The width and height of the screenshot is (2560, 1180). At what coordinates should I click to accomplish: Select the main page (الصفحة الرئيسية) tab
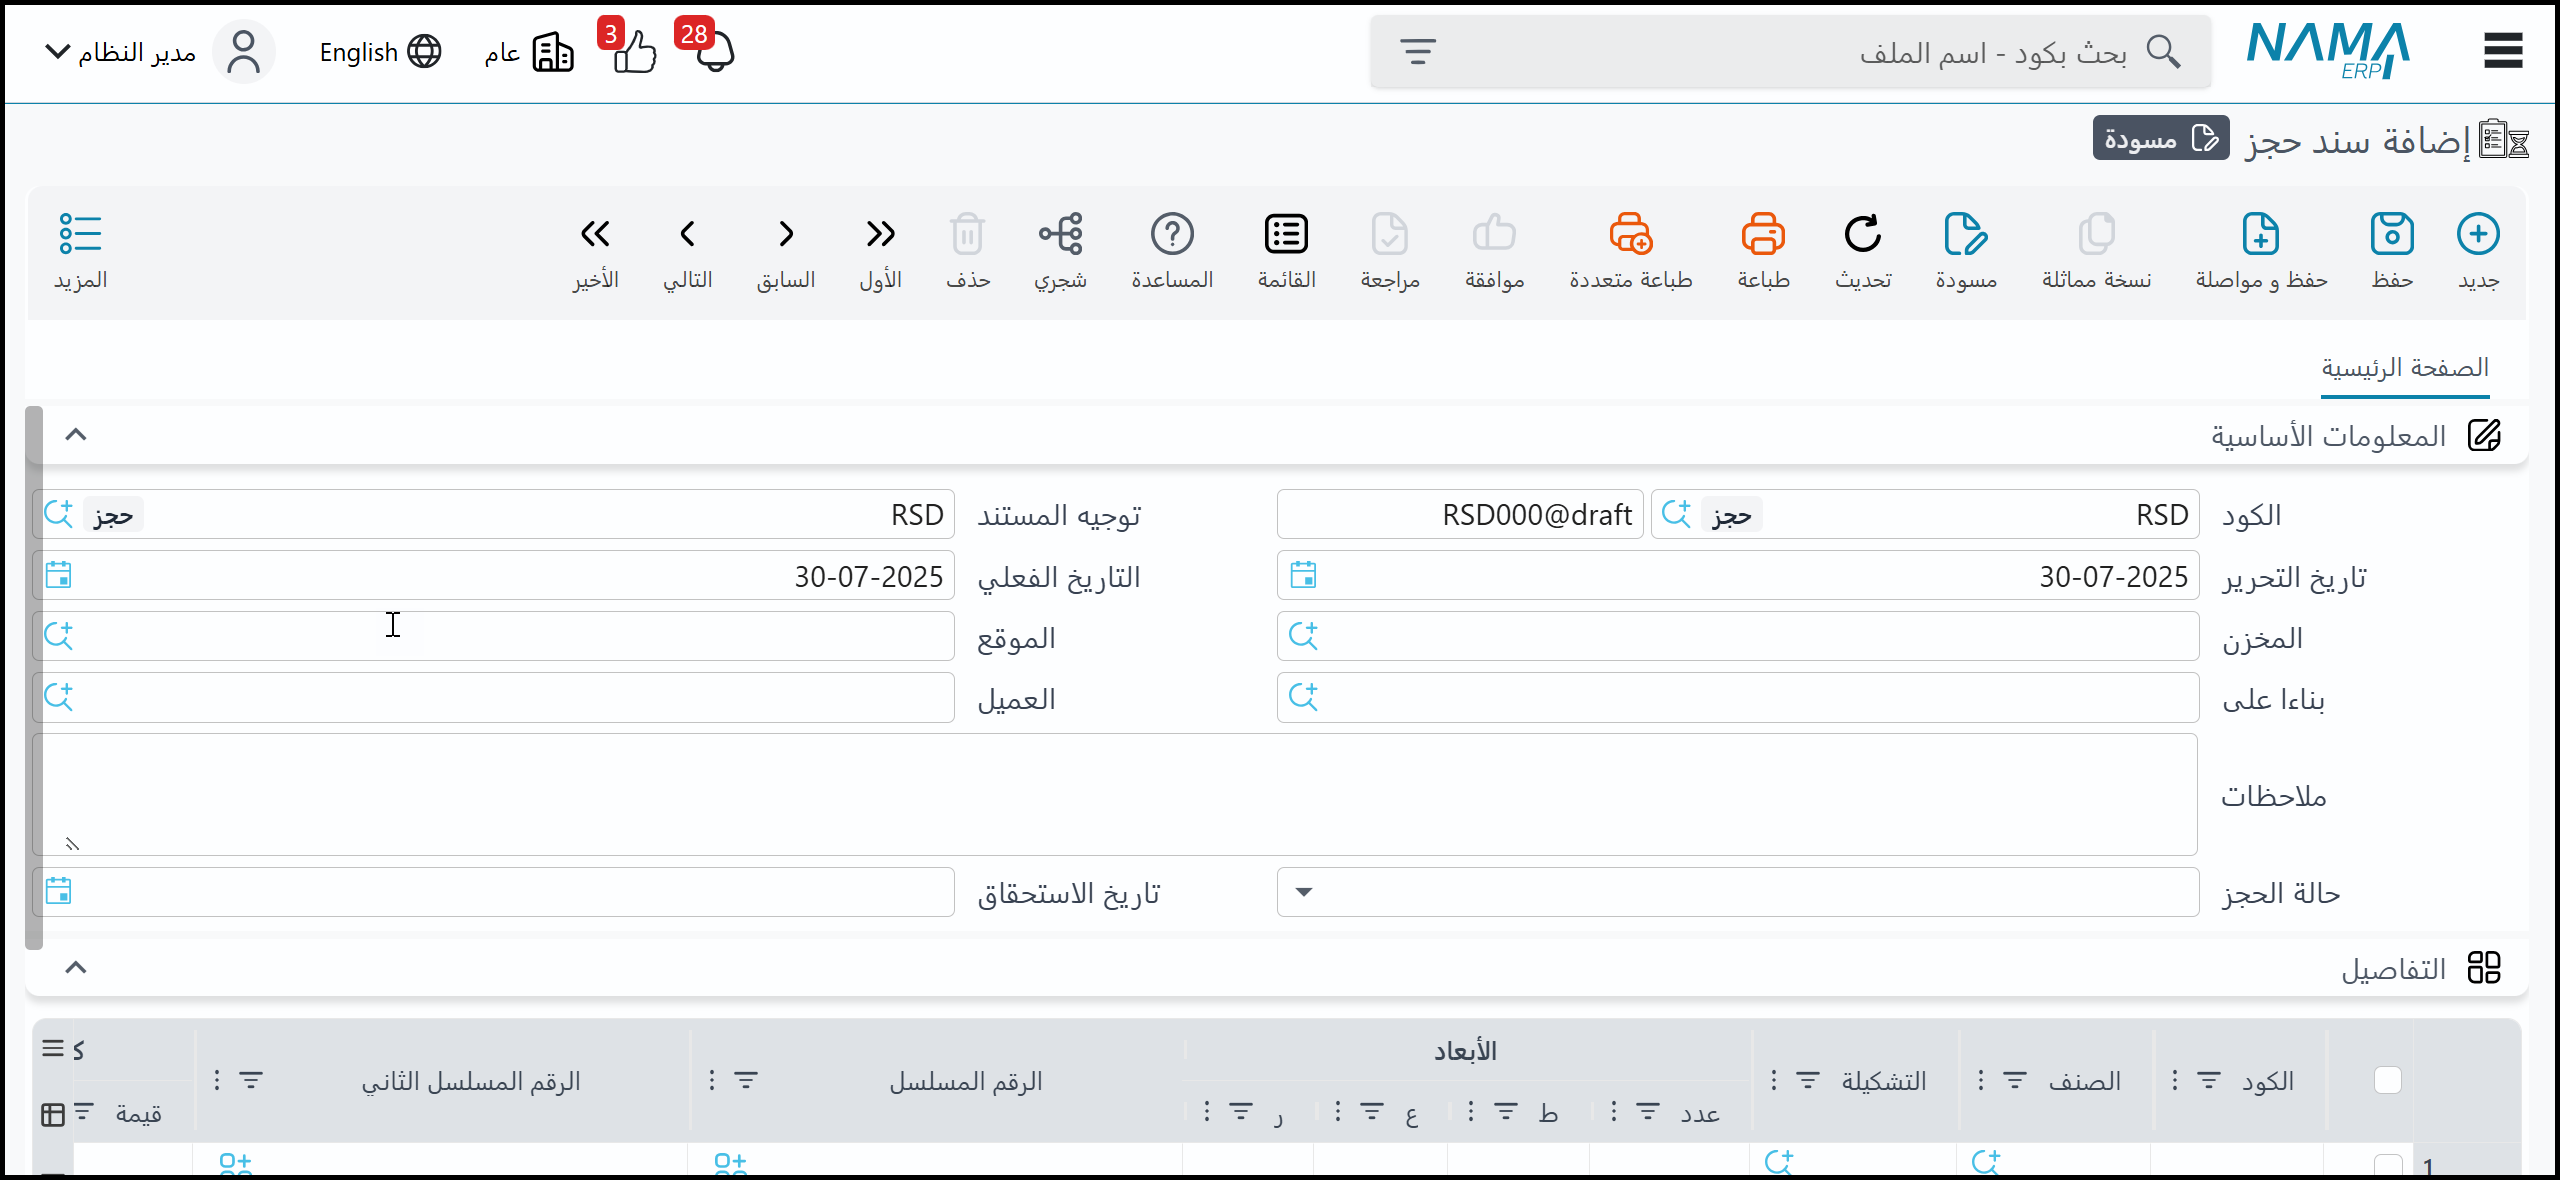(2404, 368)
